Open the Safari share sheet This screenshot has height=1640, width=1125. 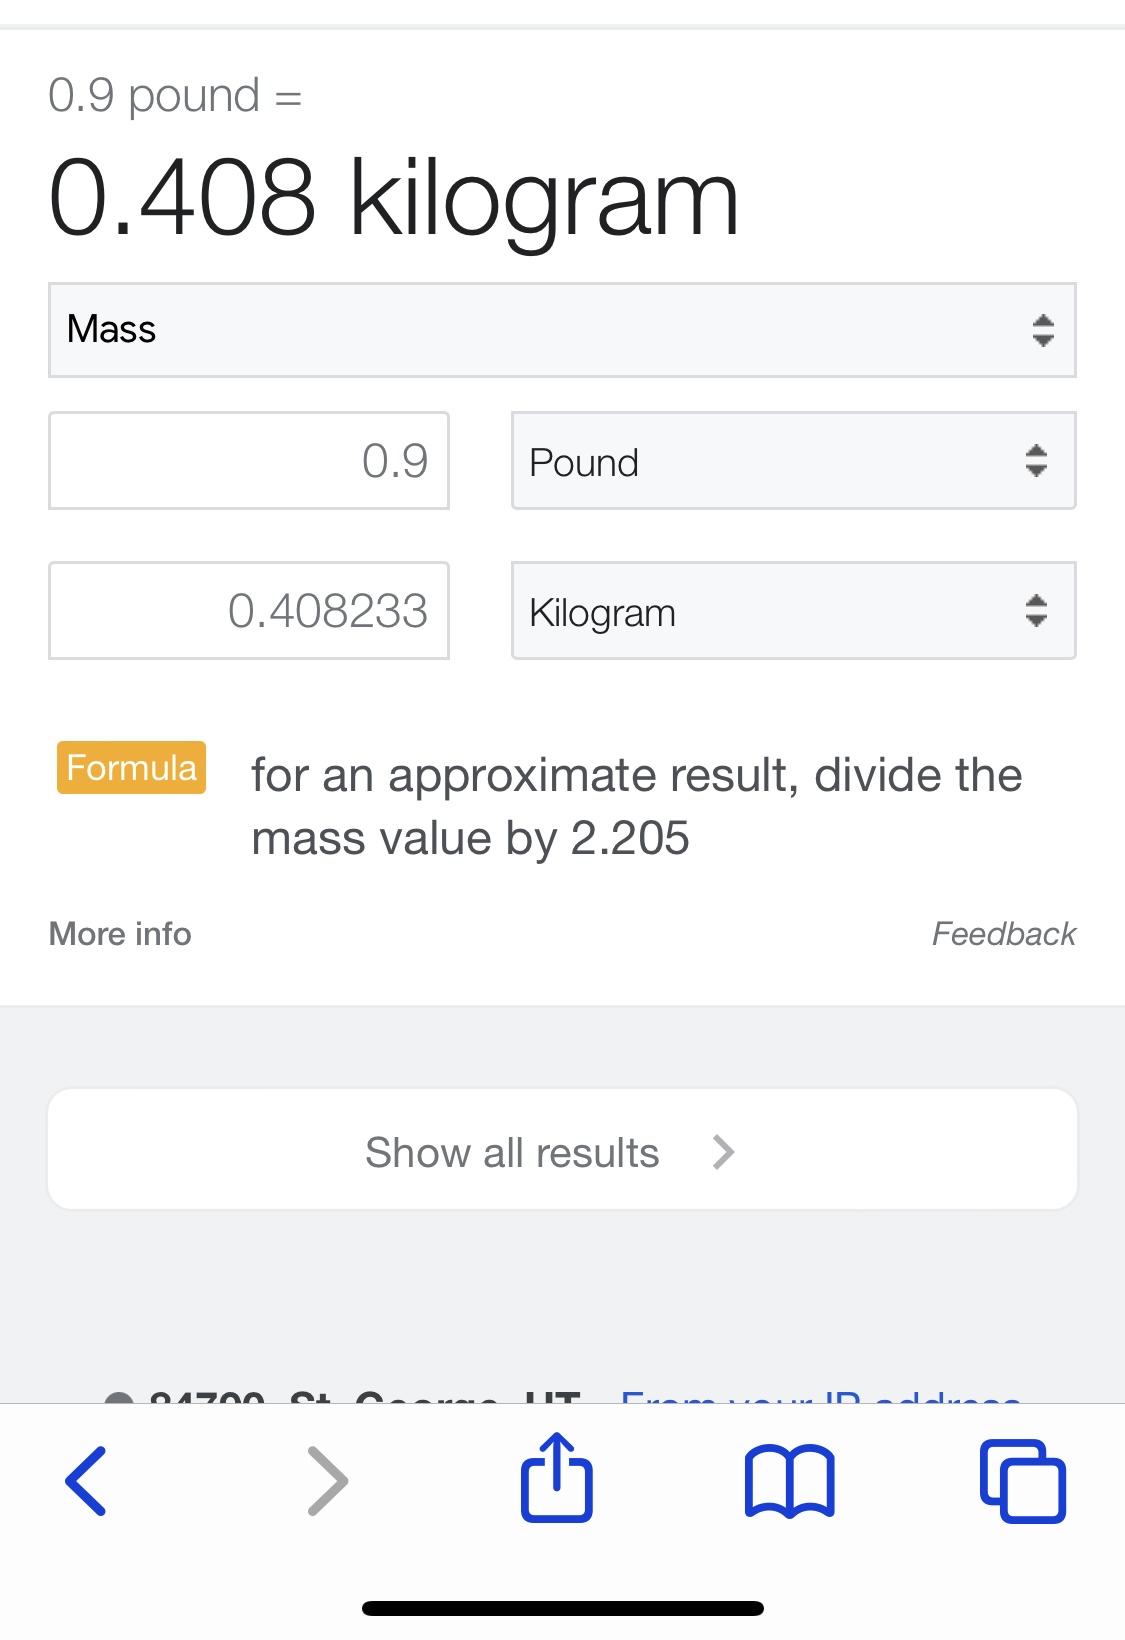(557, 1478)
